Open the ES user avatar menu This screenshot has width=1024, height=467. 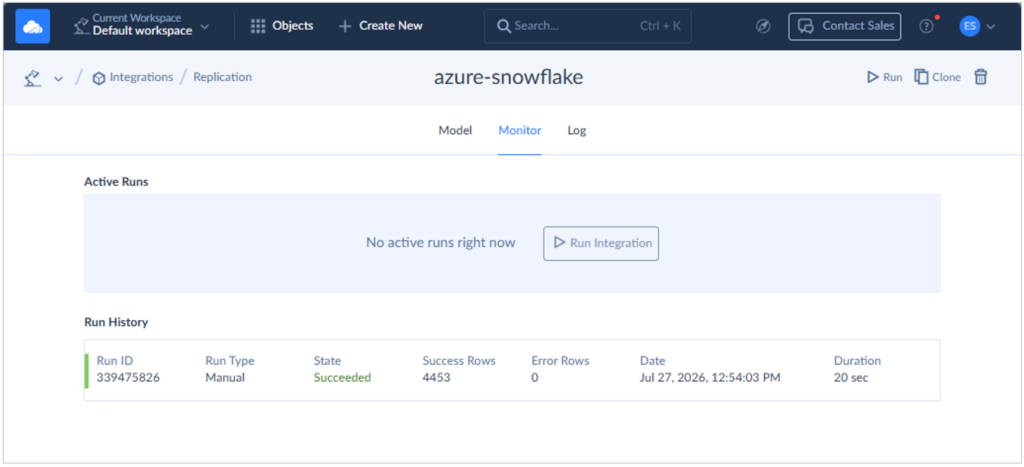tap(970, 26)
